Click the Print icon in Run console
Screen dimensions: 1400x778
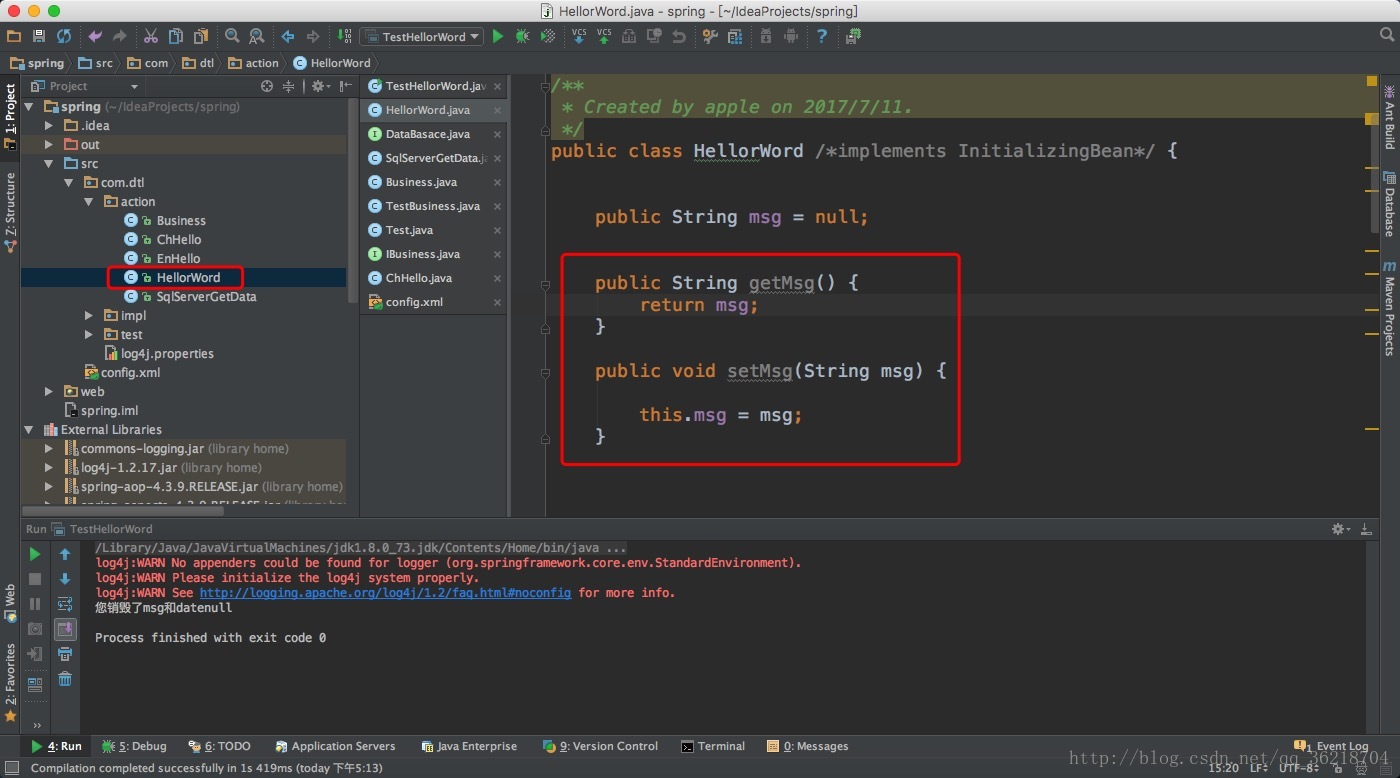65,654
